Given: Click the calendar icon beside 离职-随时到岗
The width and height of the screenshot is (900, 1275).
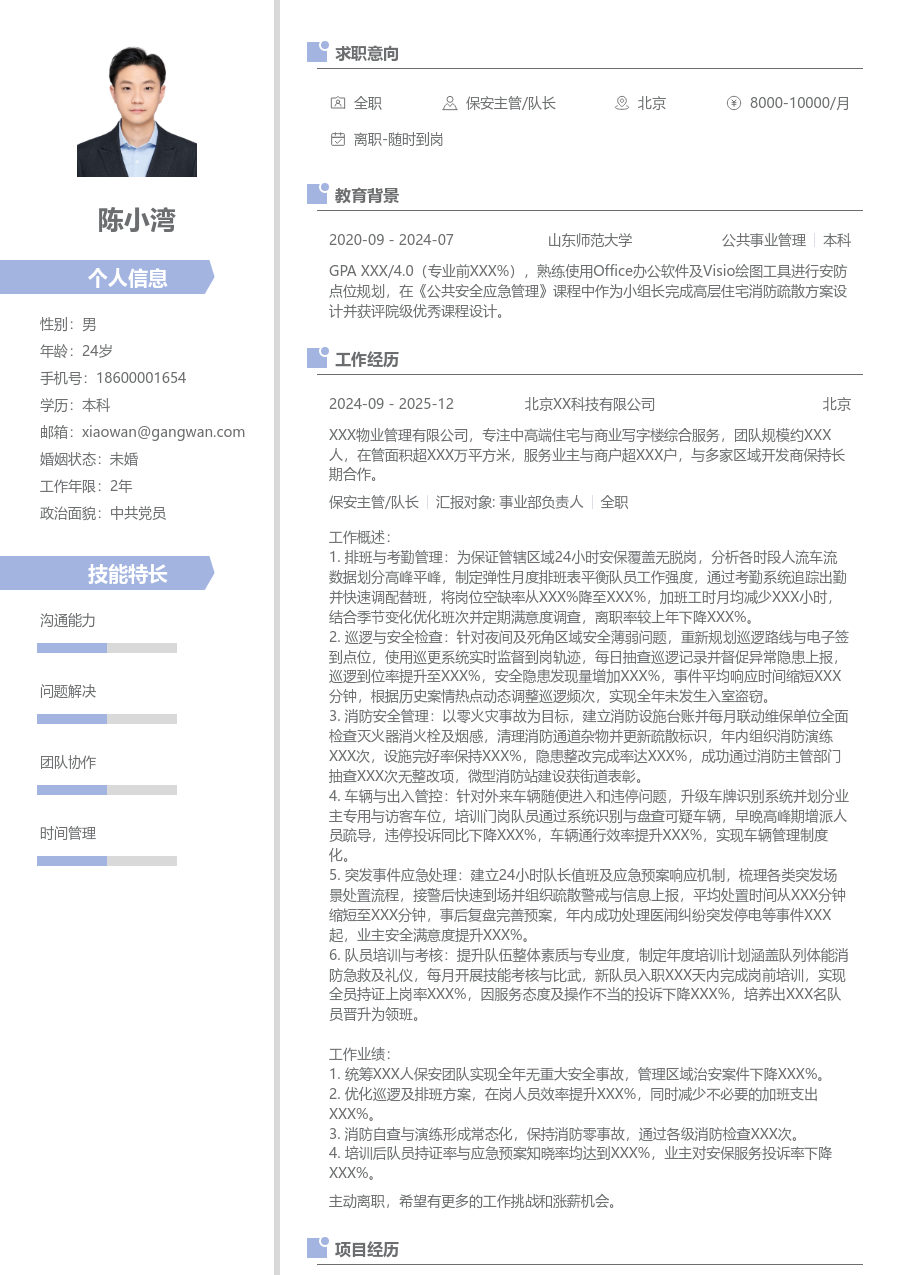Looking at the screenshot, I should tap(337, 139).
